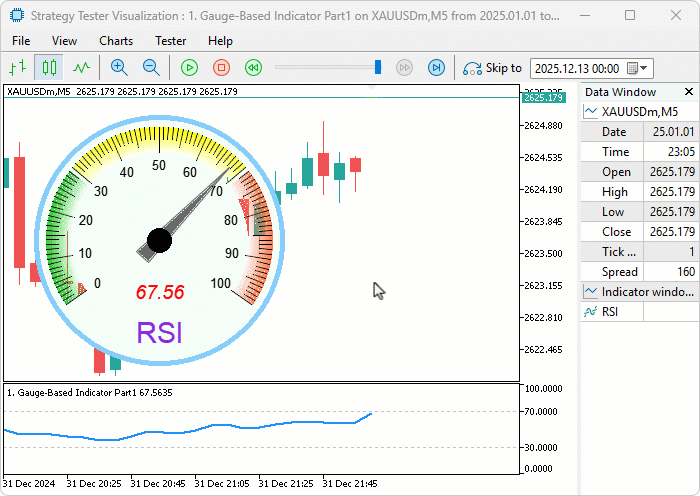Click the Time value 23:05

(x=681, y=152)
